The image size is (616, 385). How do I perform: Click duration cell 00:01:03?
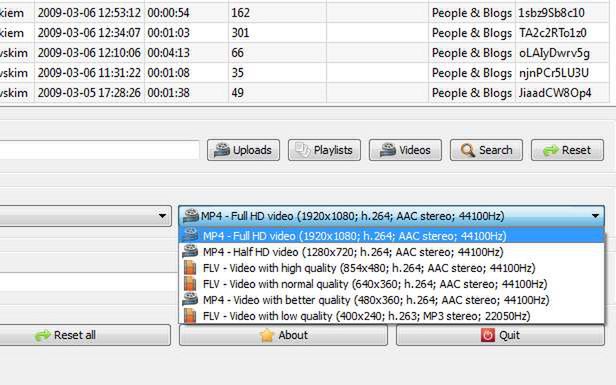pos(187,33)
